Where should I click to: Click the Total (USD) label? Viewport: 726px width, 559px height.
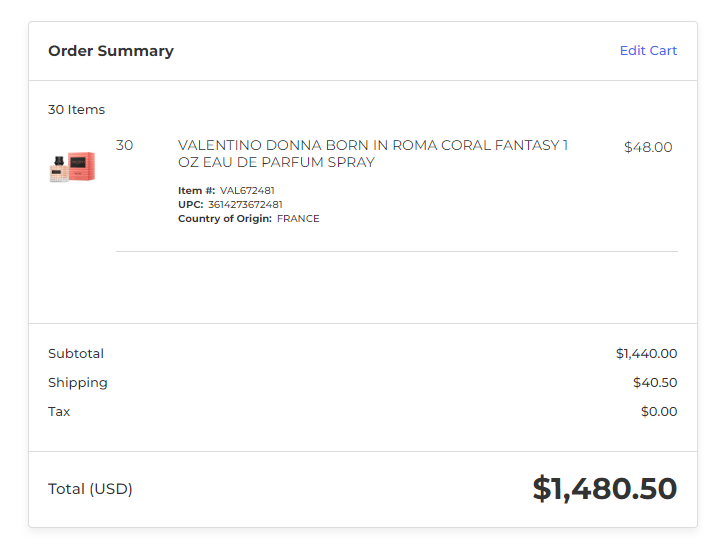(x=90, y=489)
